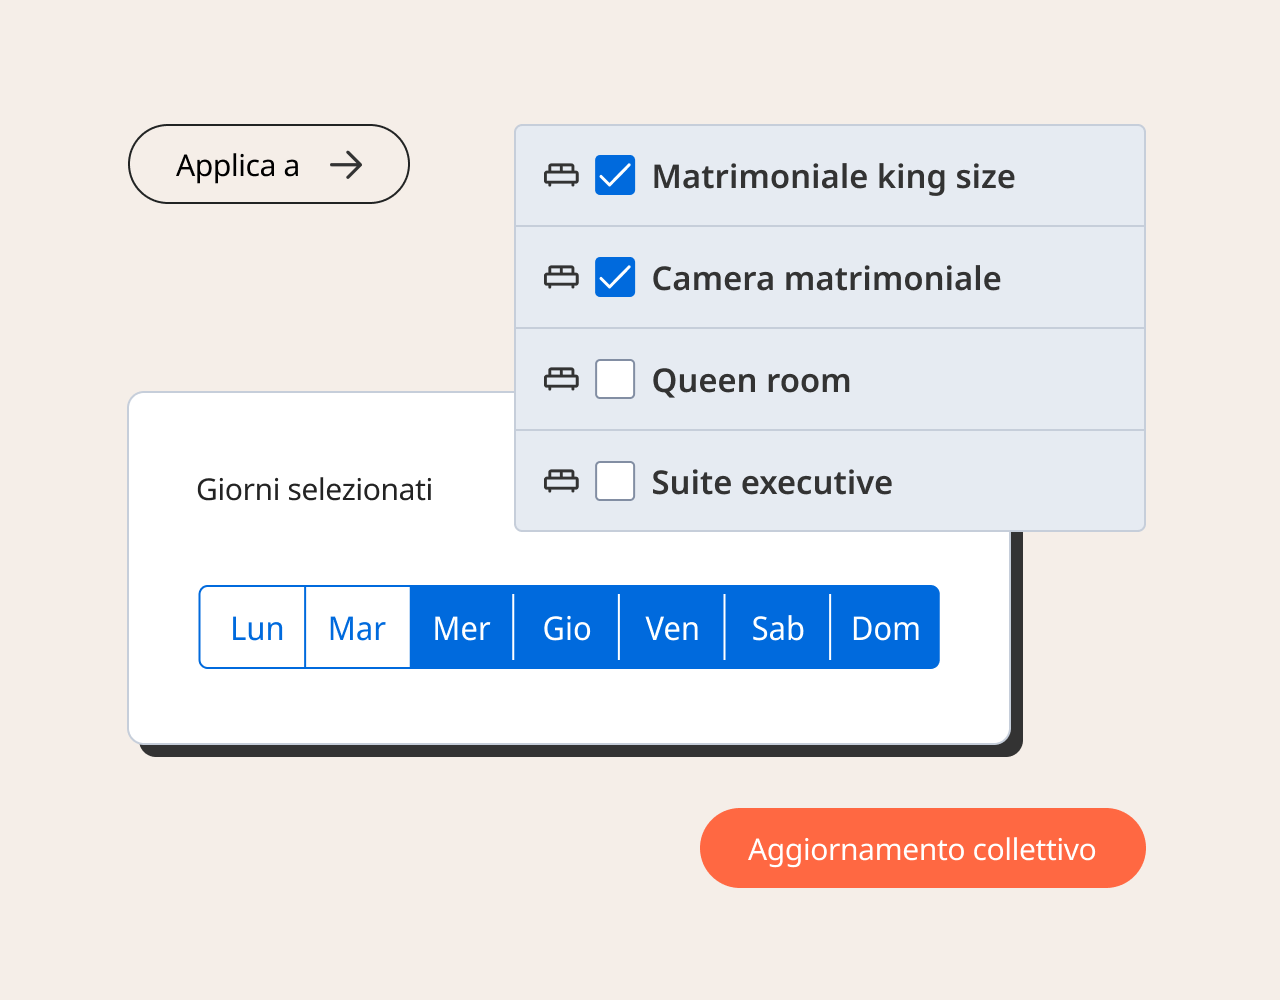Click bed icon beside Camera matrimoniale
This screenshot has width=1280, height=1000.
561,278
